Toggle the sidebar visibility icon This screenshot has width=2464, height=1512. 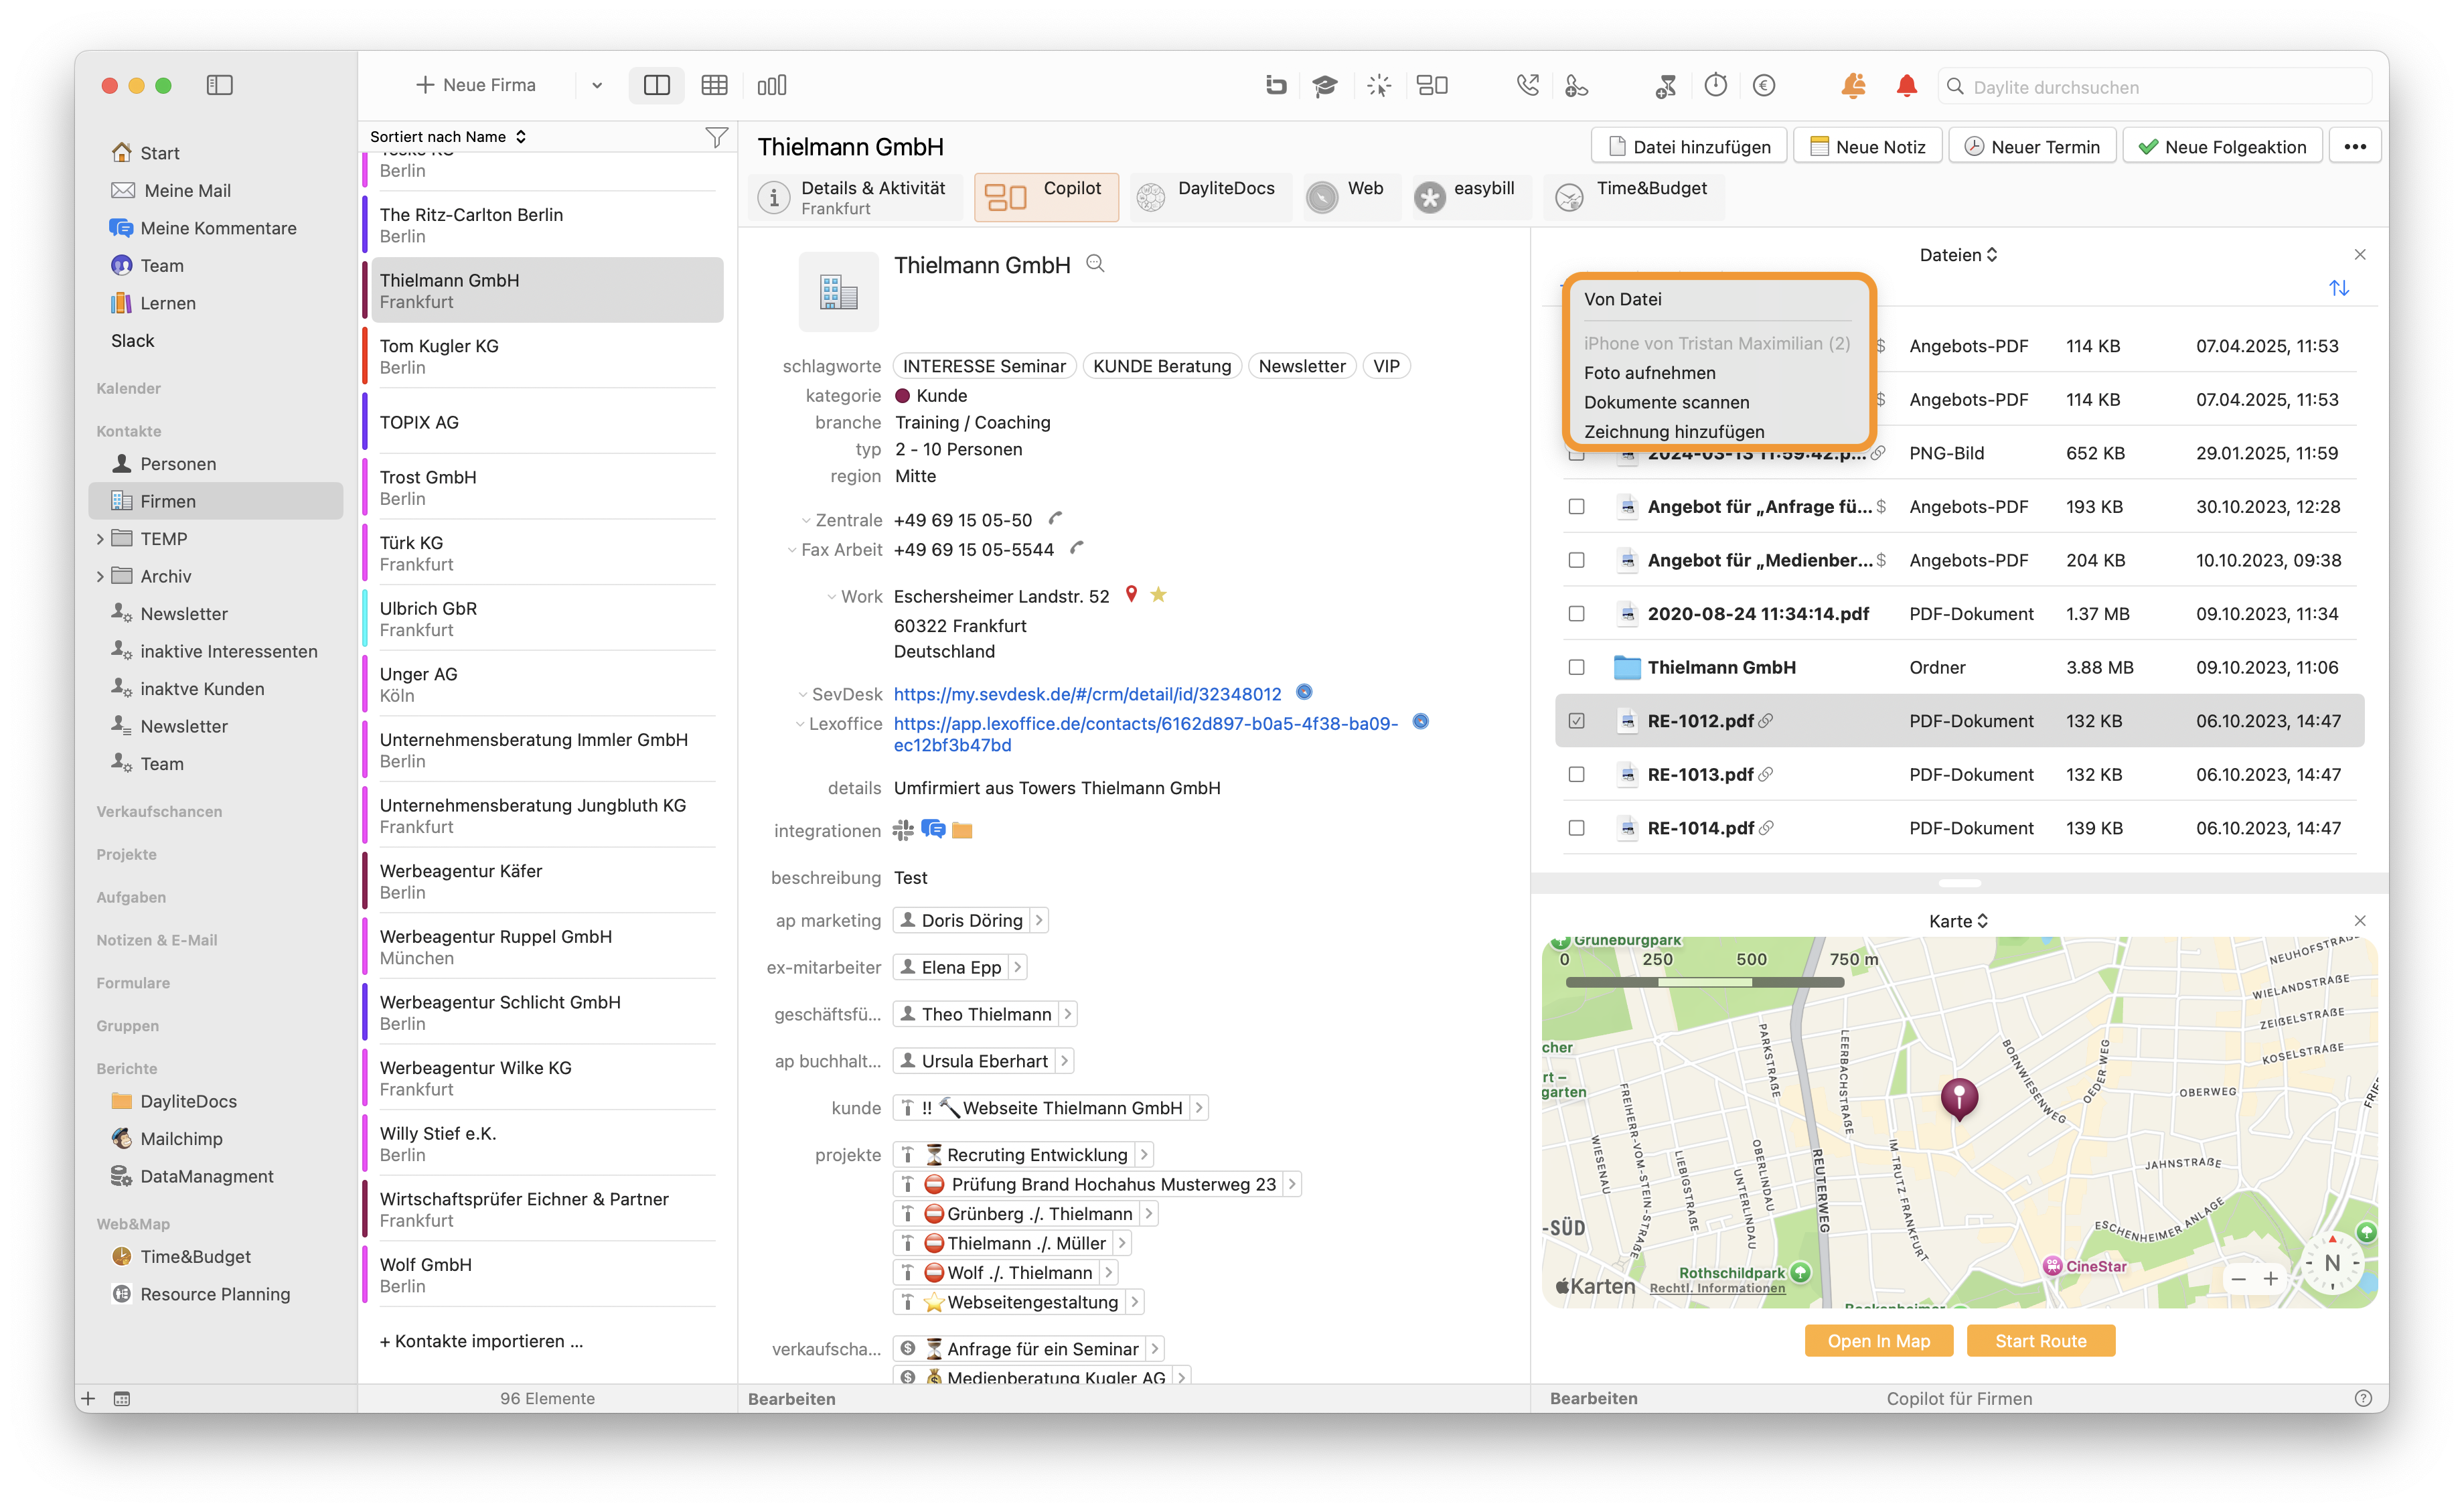220,86
